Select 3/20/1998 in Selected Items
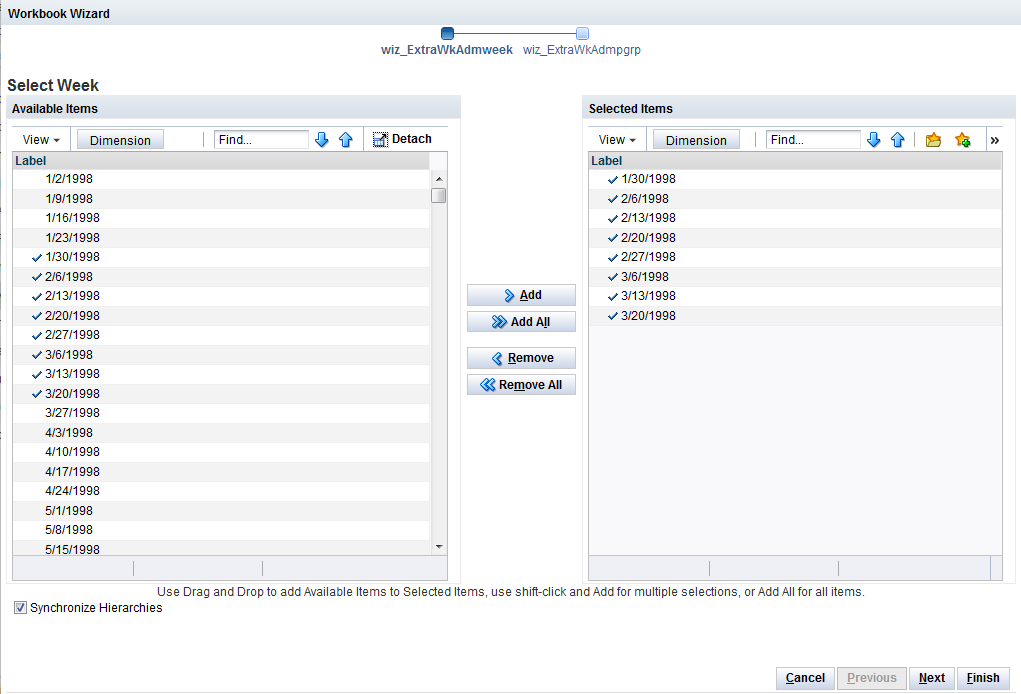 (795, 316)
